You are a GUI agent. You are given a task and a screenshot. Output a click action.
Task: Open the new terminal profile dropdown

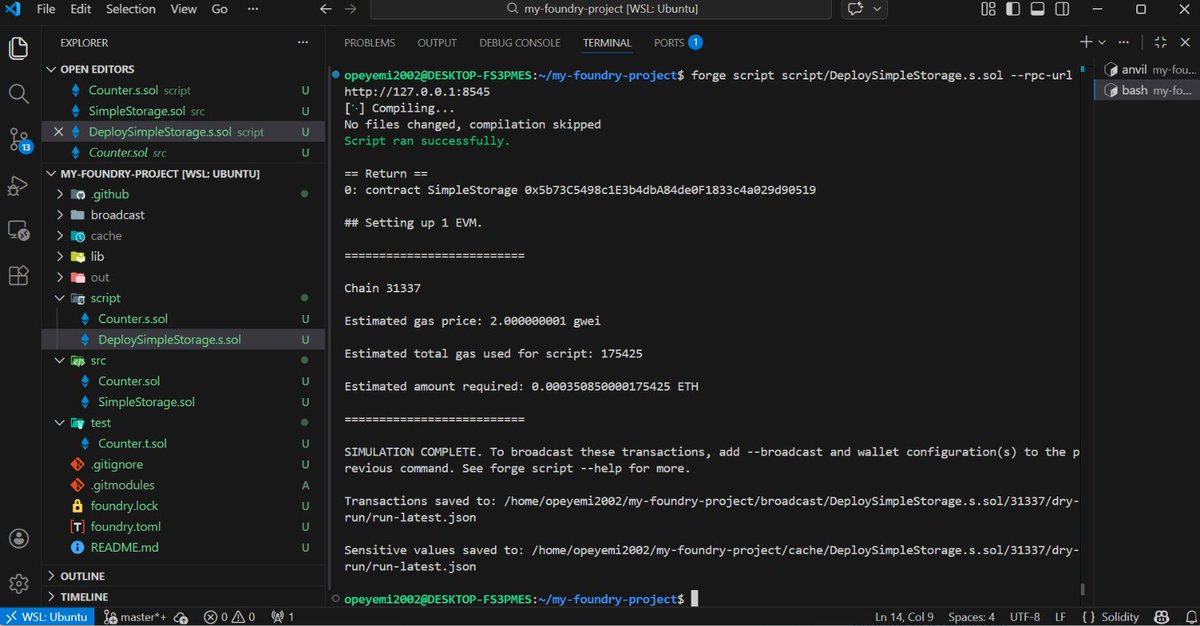[1102, 42]
